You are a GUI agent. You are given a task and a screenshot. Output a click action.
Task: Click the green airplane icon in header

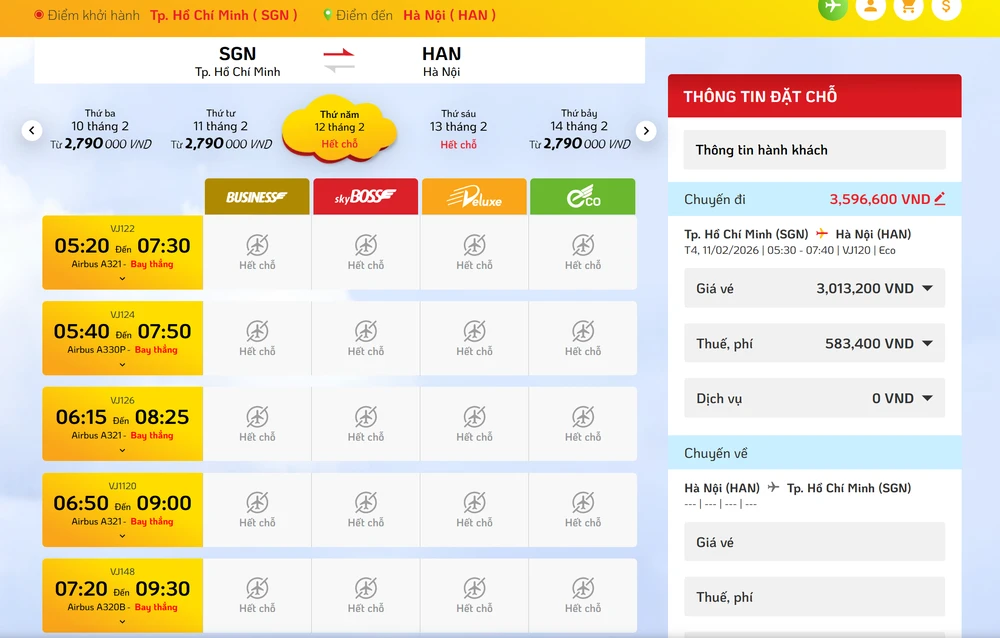pyautogui.click(x=832, y=8)
